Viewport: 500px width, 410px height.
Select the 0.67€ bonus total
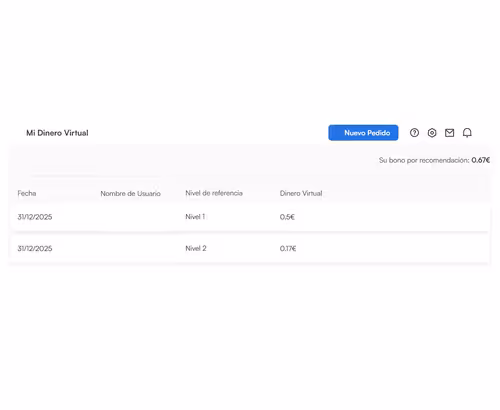pyautogui.click(x=480, y=160)
